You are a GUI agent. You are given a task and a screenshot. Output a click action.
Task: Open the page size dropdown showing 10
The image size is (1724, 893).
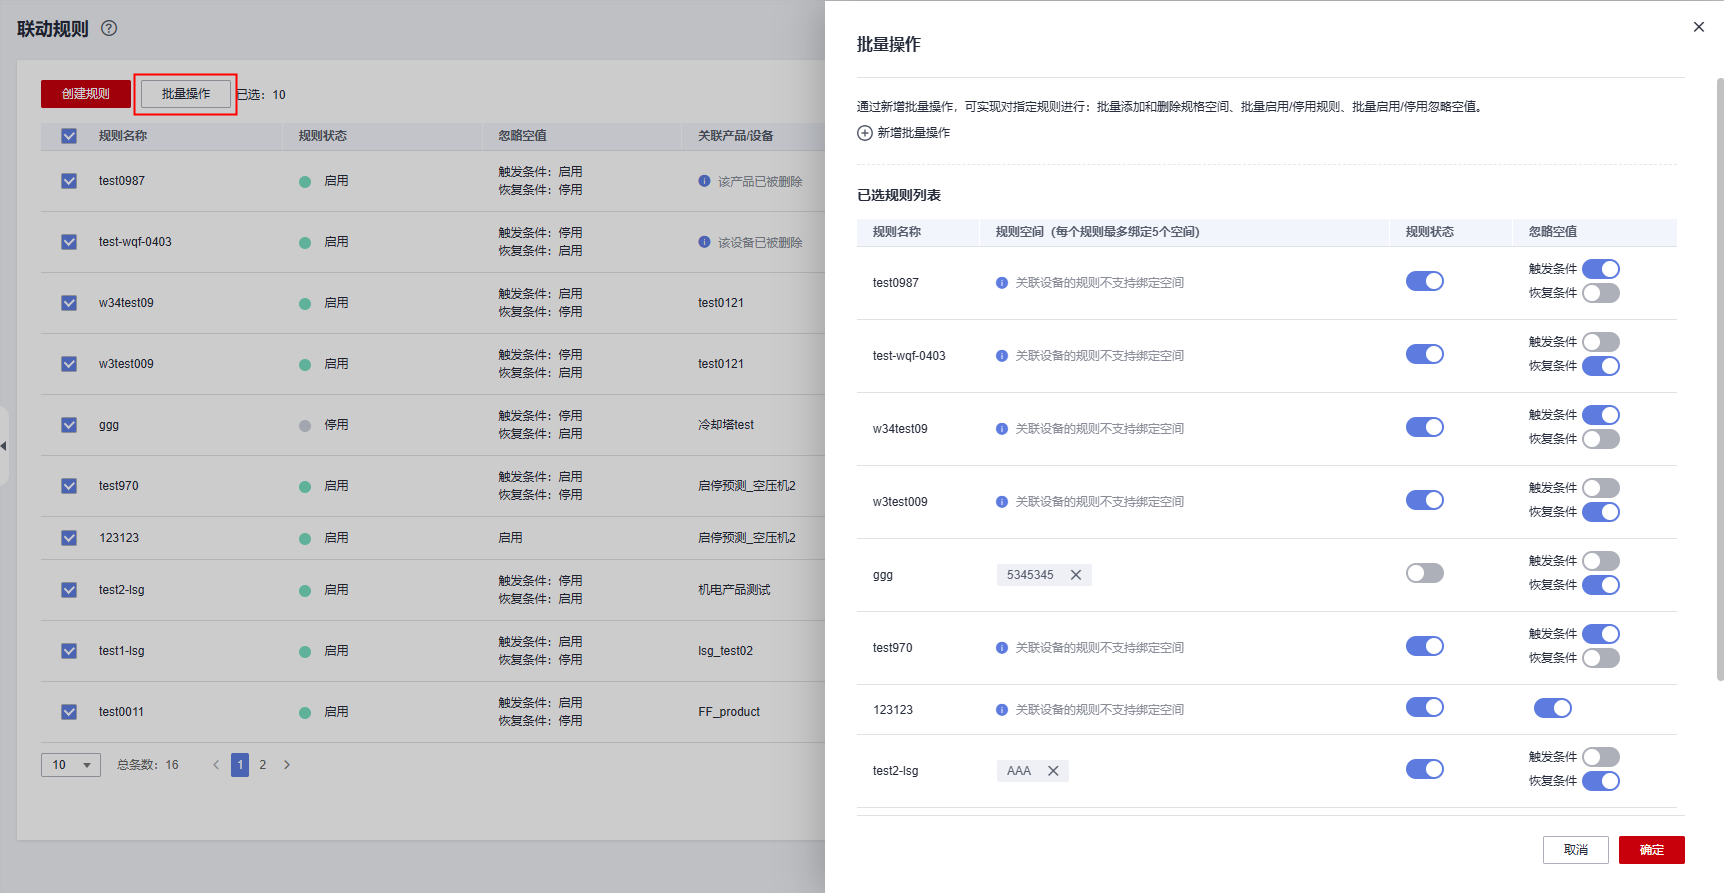71,765
